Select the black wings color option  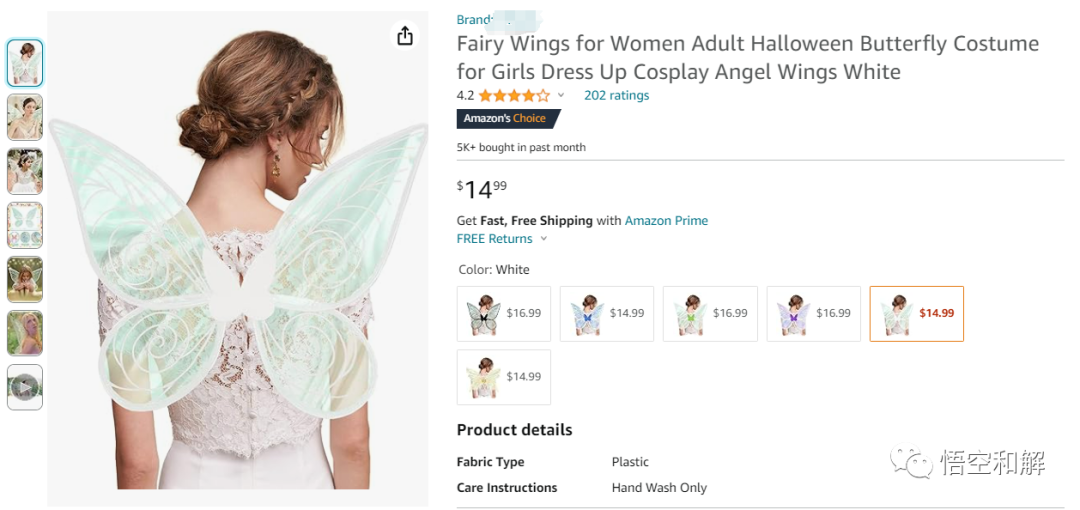click(503, 314)
